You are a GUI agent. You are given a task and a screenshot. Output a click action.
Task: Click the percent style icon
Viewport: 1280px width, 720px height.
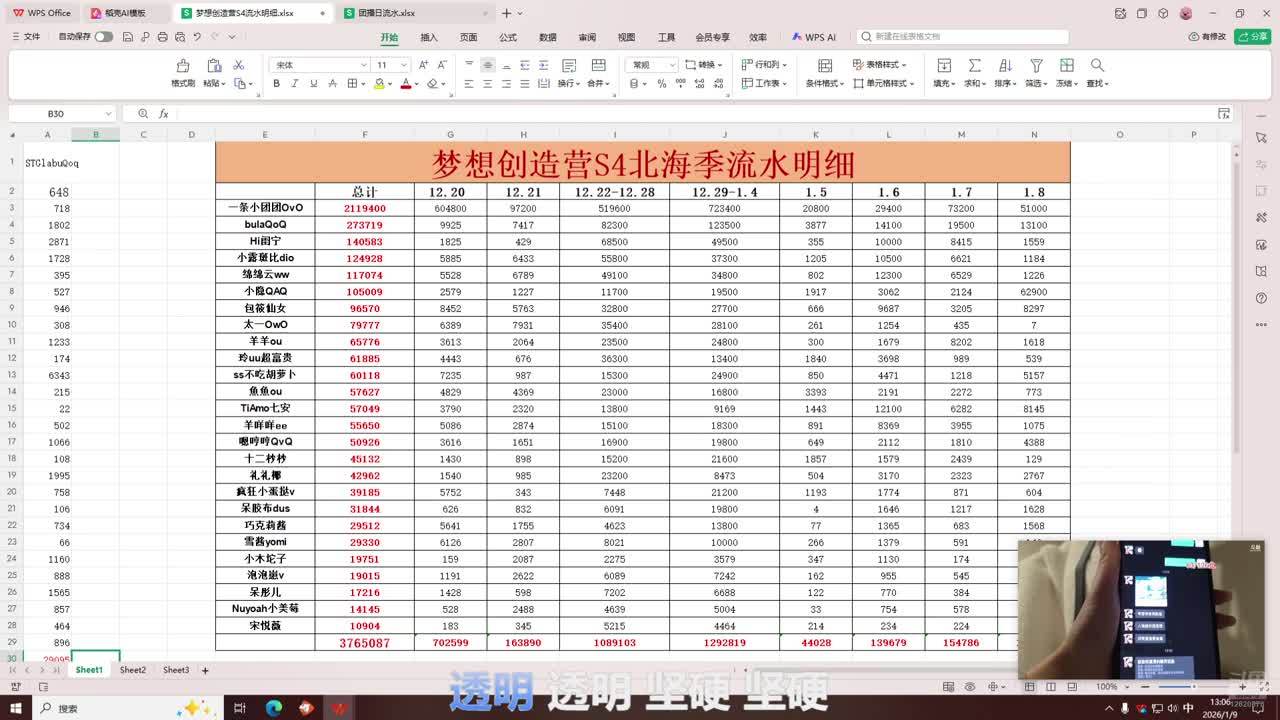662,84
